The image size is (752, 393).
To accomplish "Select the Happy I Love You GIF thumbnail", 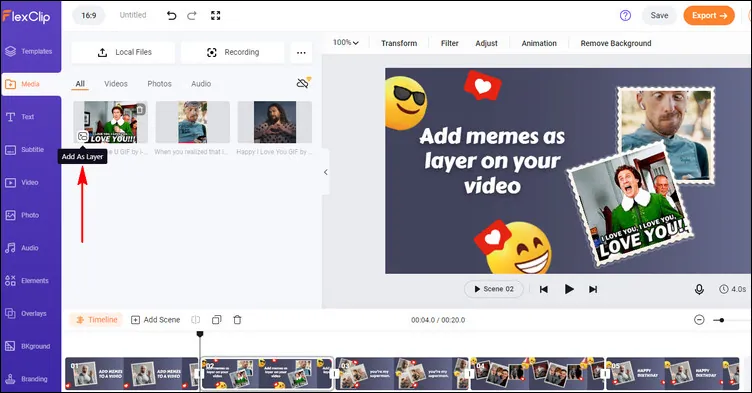I will (275, 122).
